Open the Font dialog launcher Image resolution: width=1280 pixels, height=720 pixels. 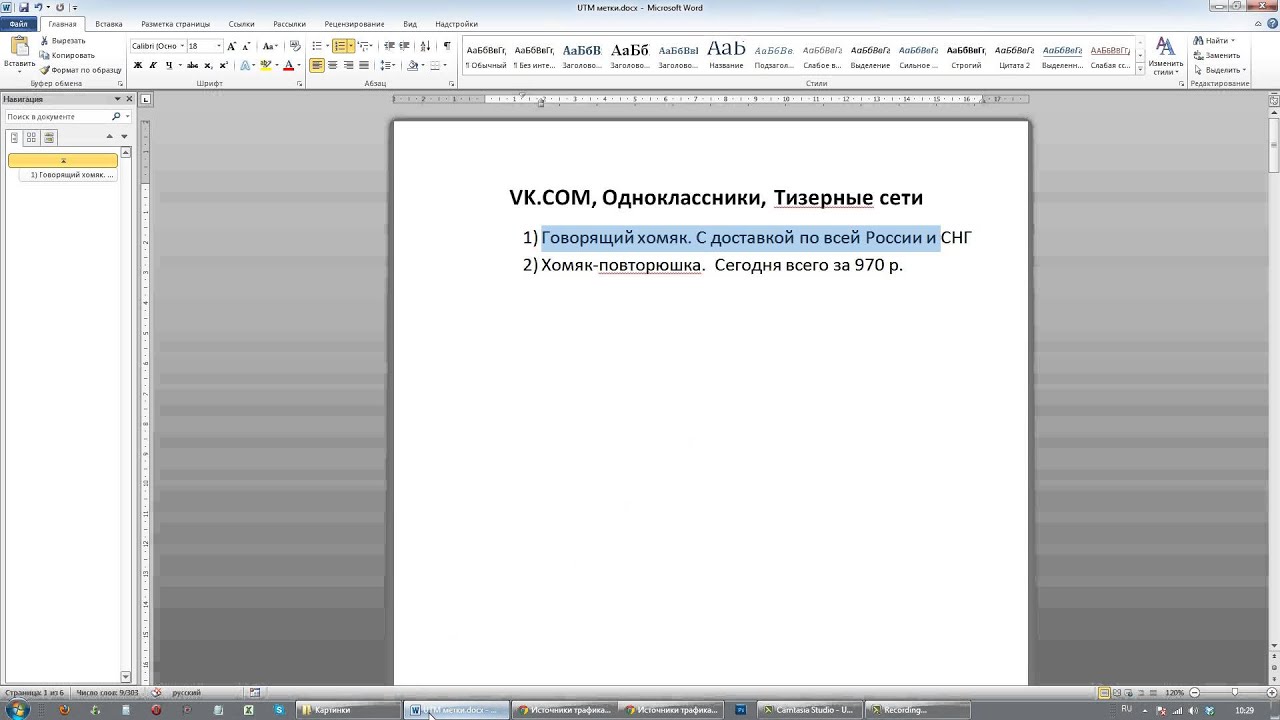click(300, 84)
